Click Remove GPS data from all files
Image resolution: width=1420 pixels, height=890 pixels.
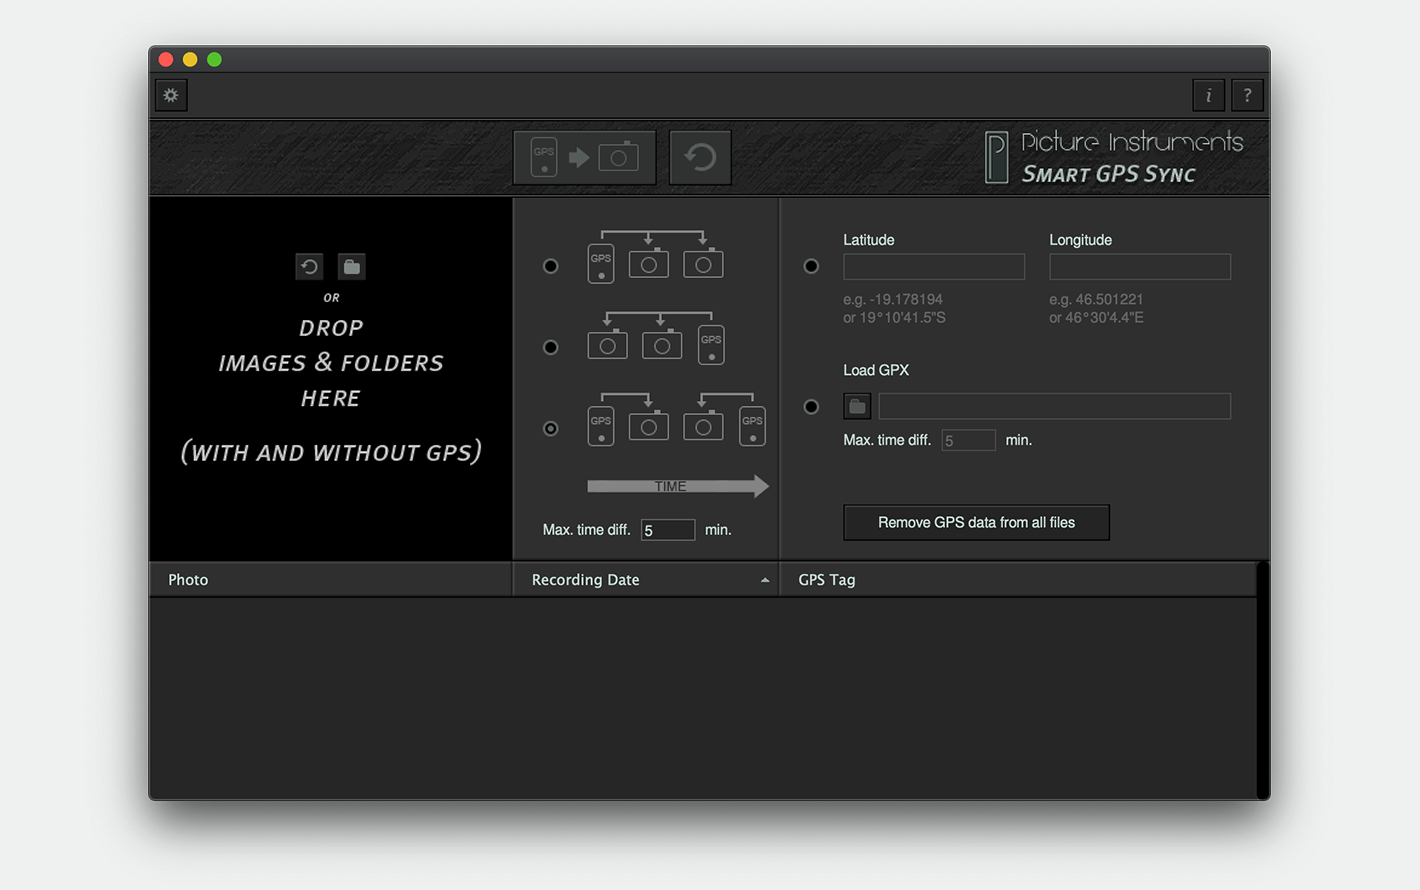[x=976, y=522]
